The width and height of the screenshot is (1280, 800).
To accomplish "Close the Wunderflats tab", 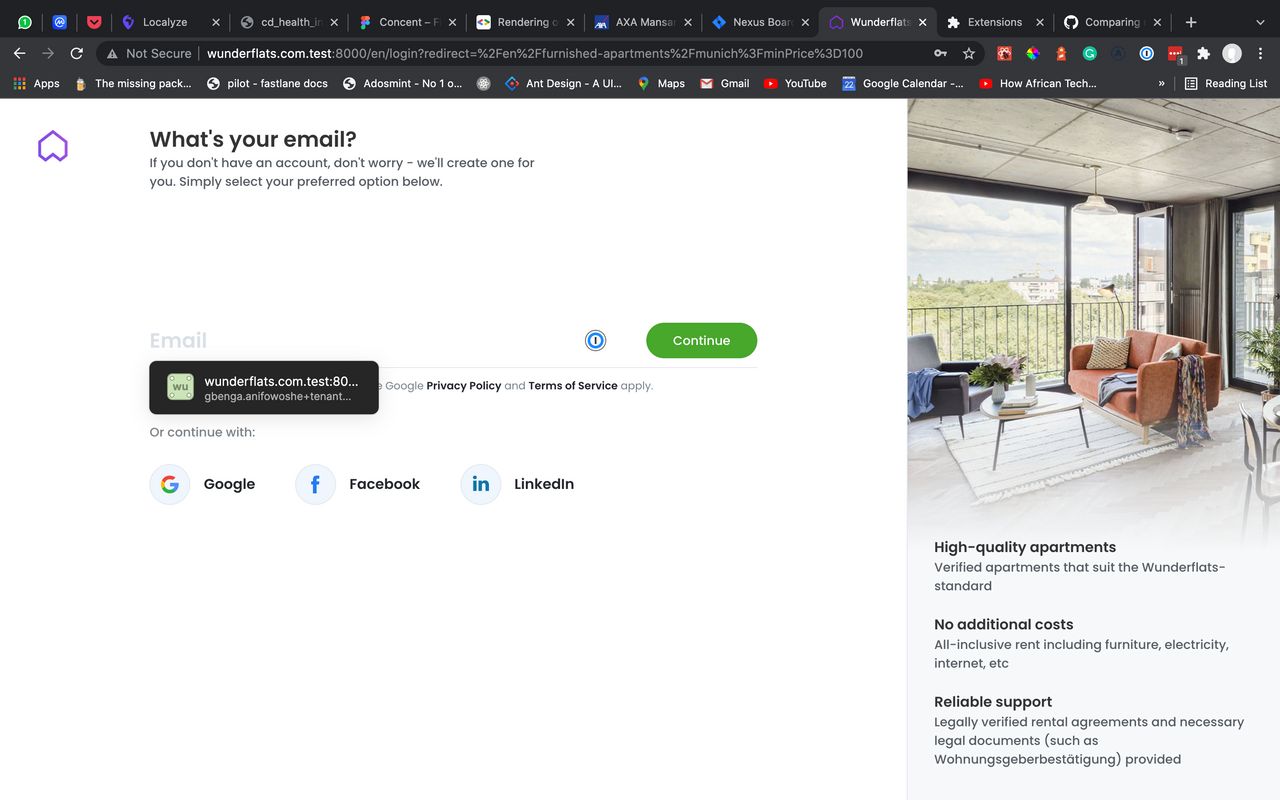I will pyautogui.click(x=922, y=22).
